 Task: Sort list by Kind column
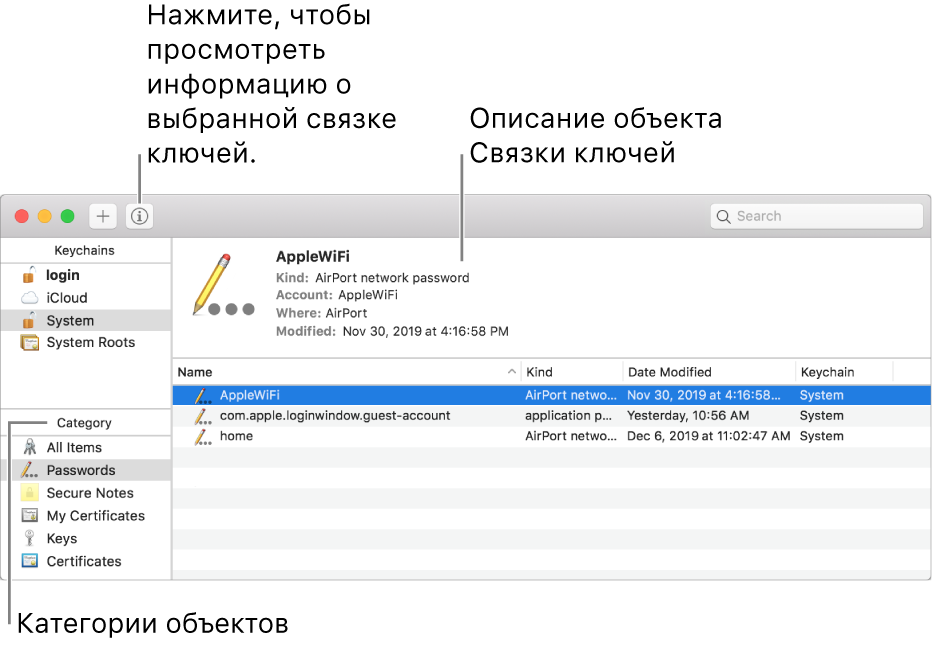[x=572, y=372]
